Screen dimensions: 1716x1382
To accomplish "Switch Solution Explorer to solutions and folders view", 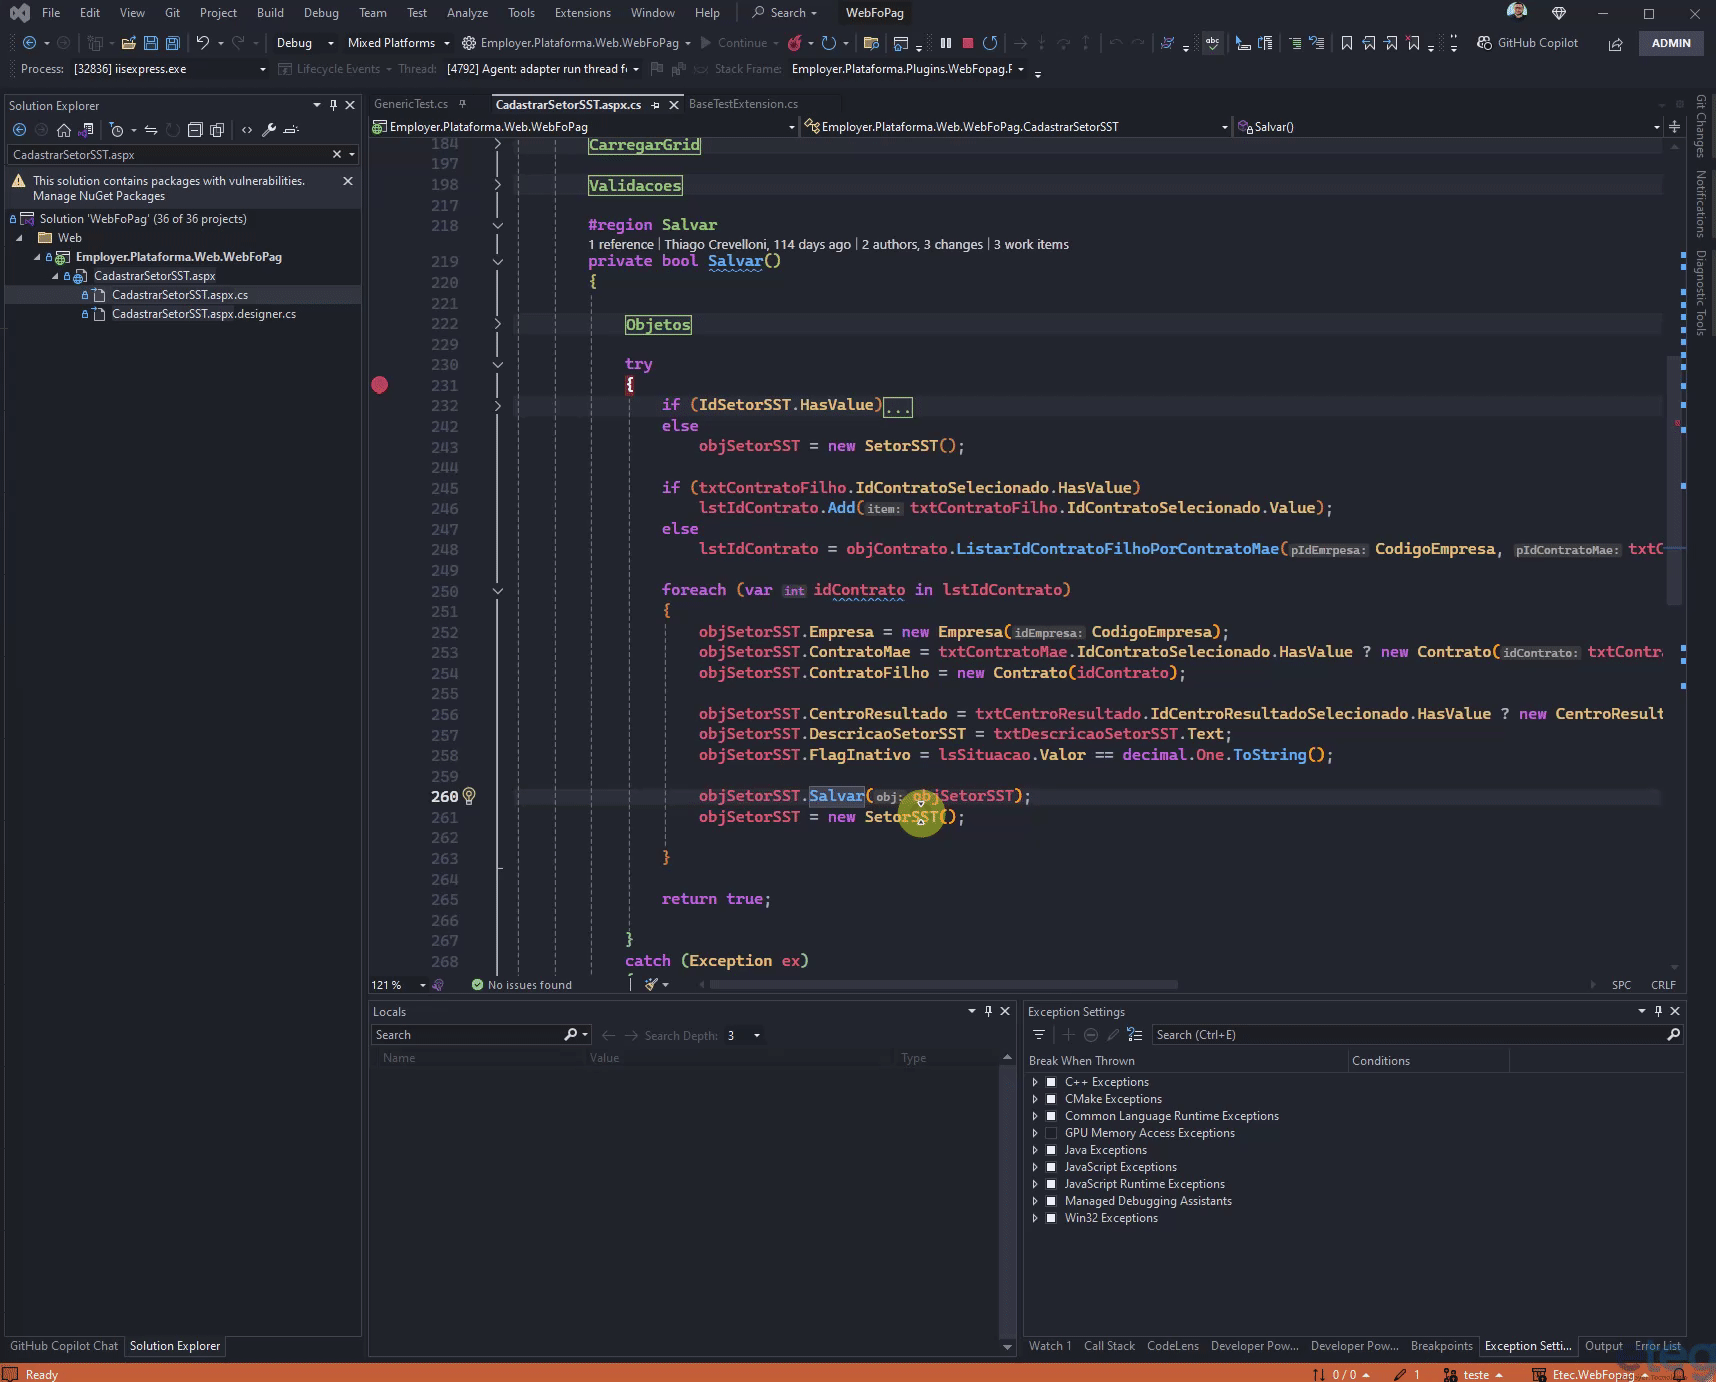I will coord(86,130).
